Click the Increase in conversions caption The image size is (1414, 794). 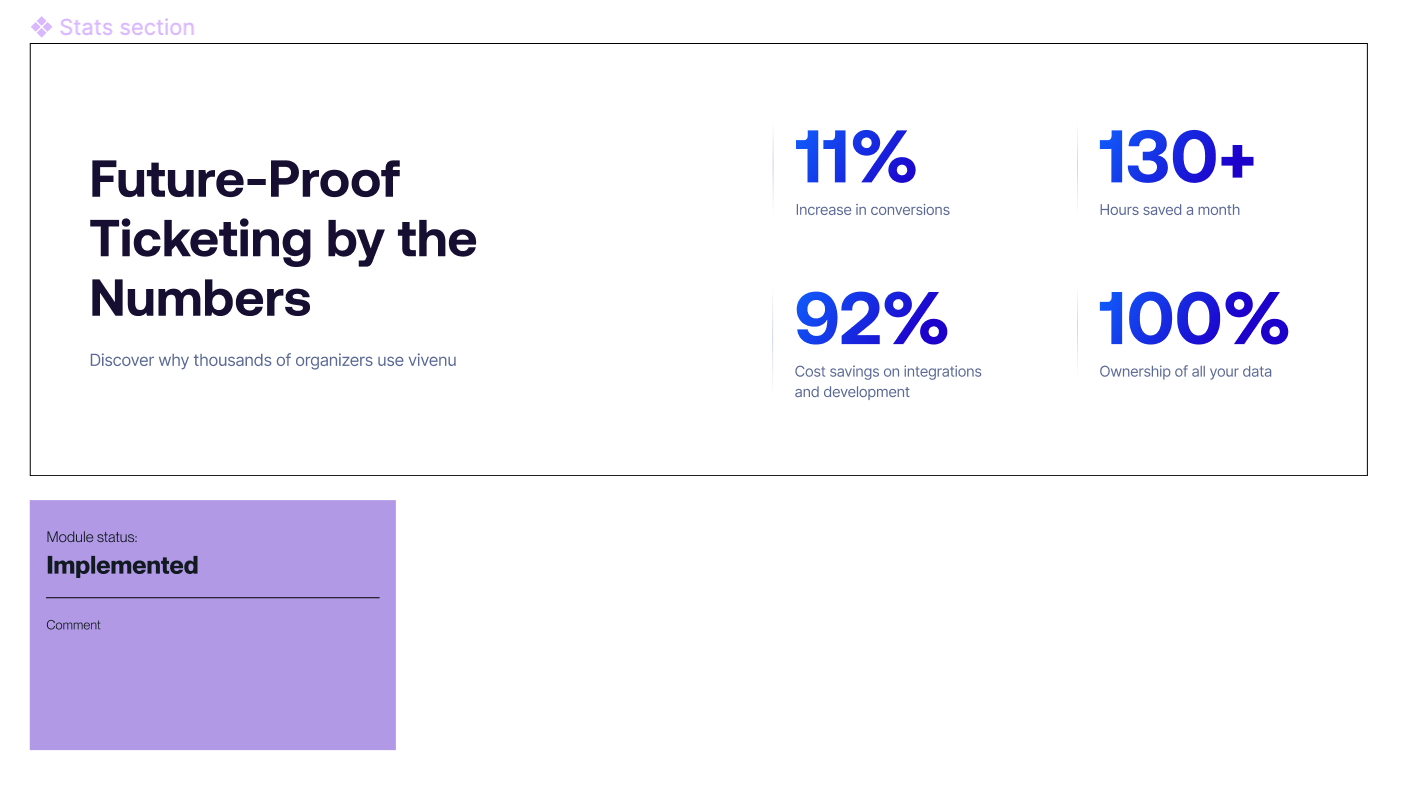[872, 210]
